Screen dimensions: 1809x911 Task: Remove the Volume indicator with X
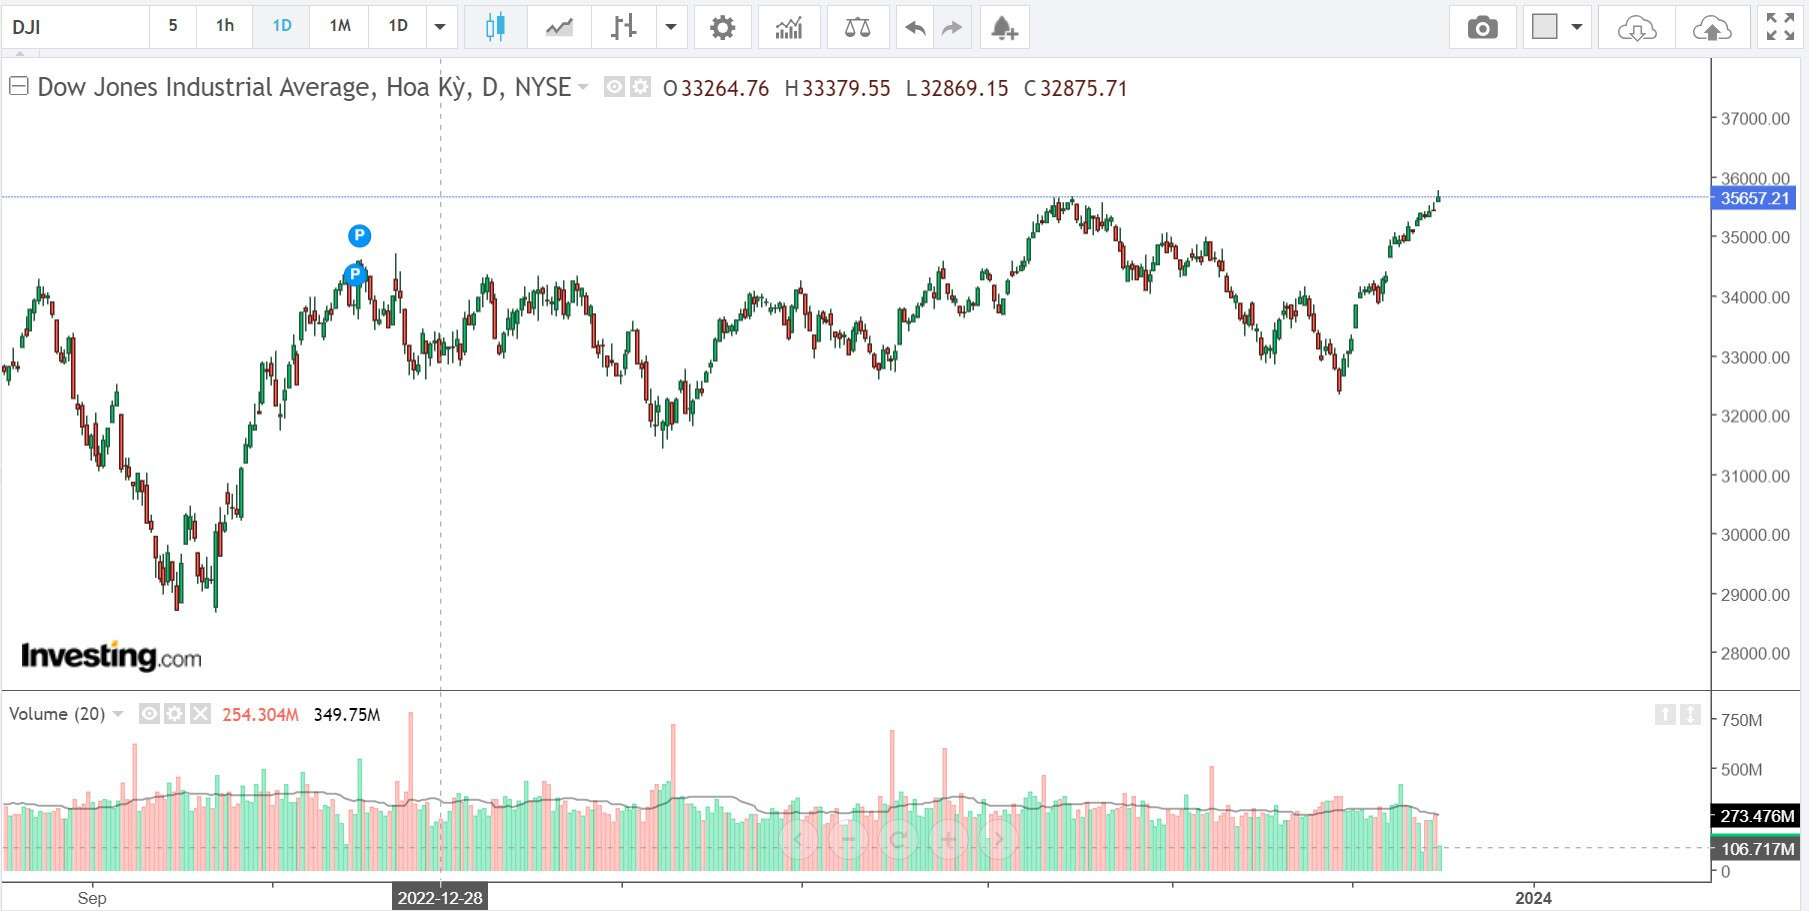tap(200, 714)
